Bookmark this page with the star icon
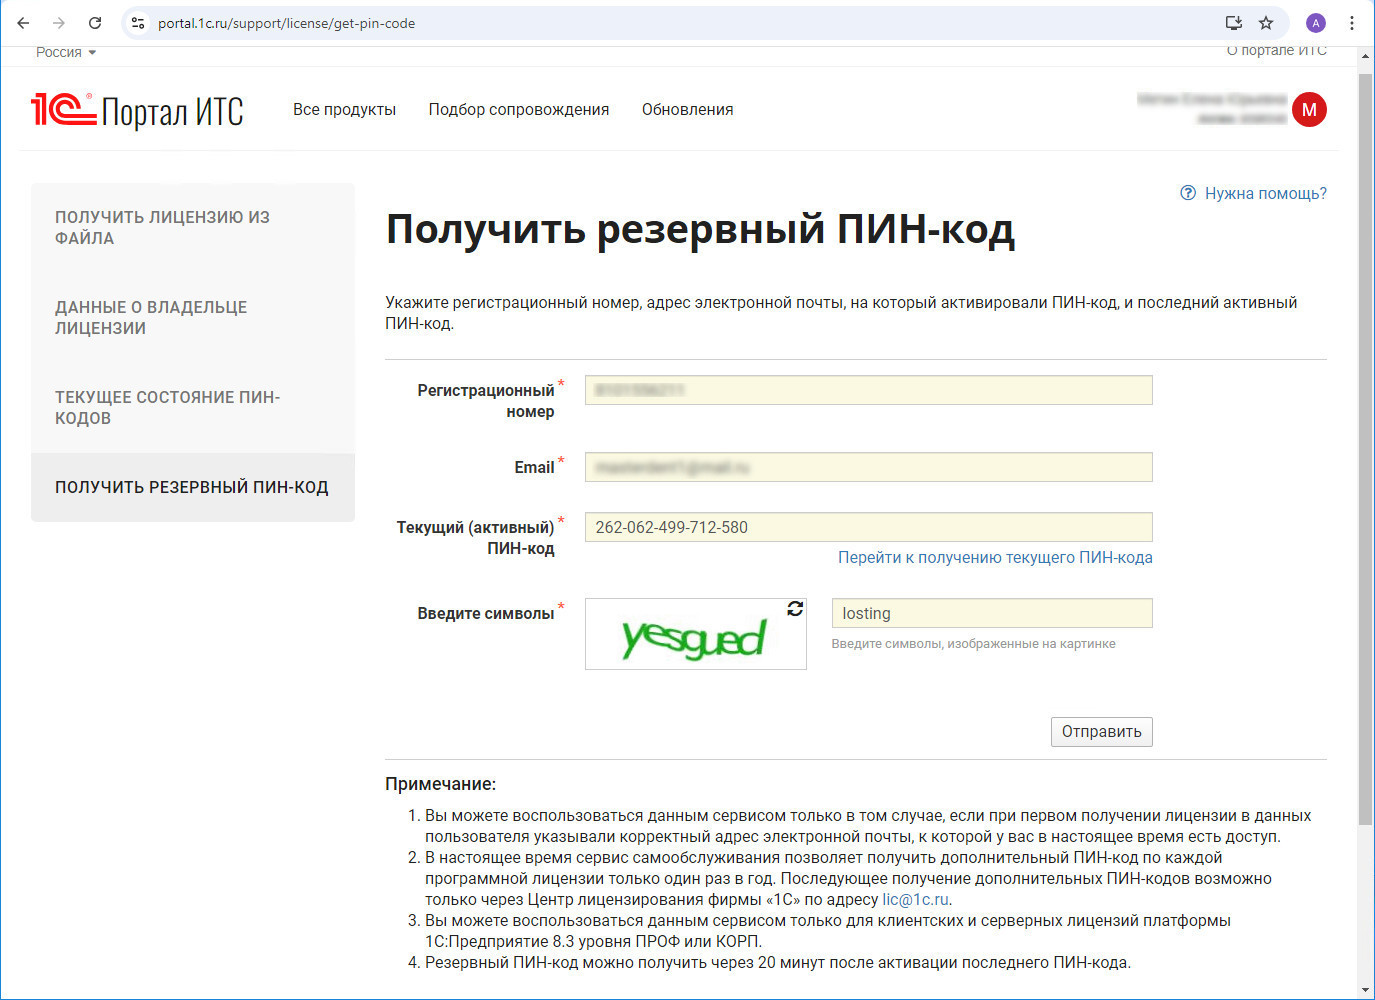The width and height of the screenshot is (1375, 1000). [x=1266, y=23]
